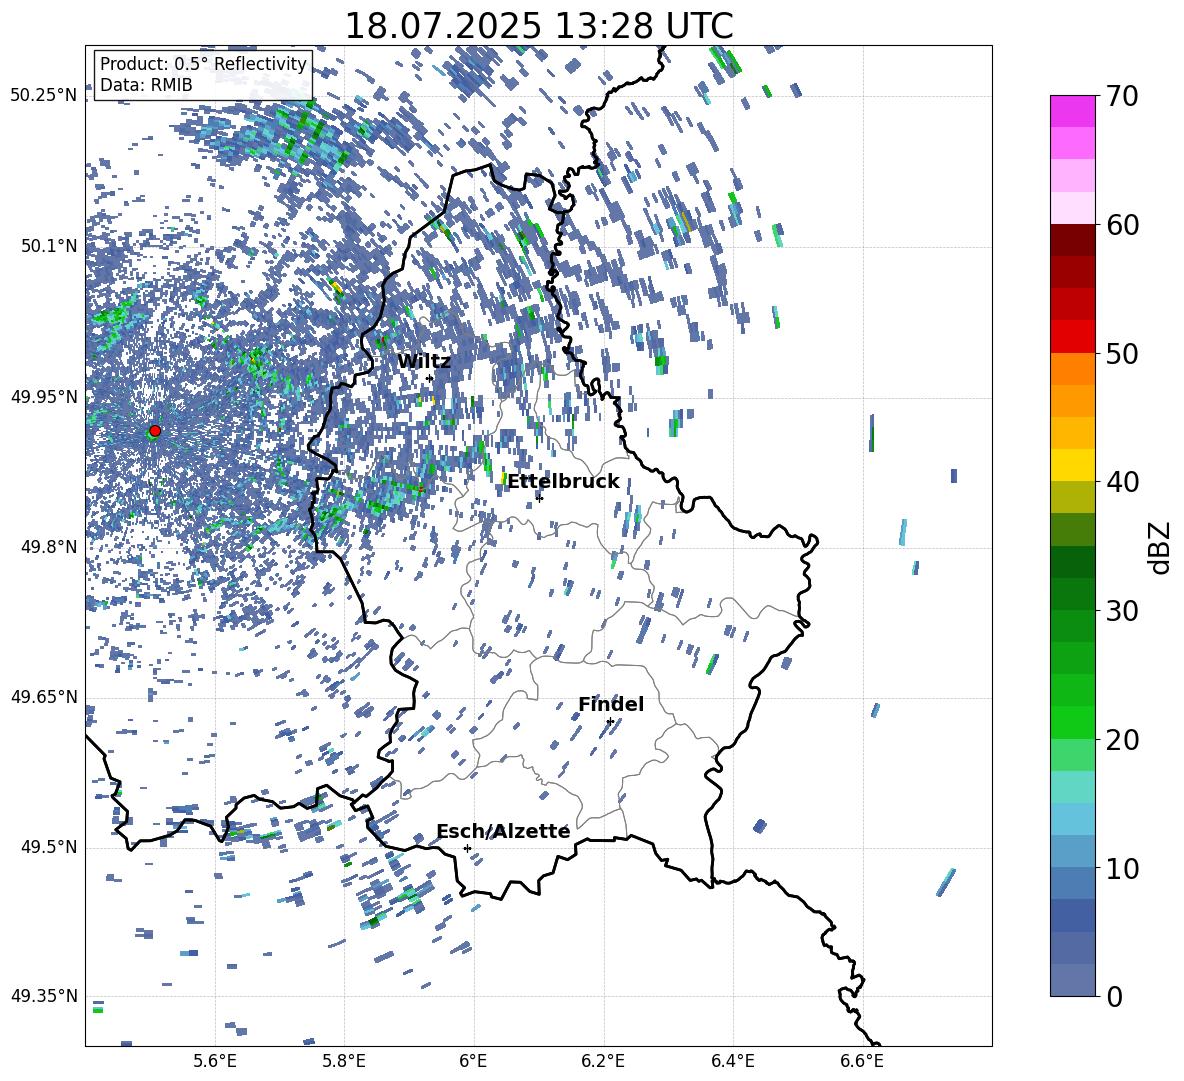Click the 60 tick label on colorbar
This screenshot has height=1081, width=1184.
tap(1122, 225)
